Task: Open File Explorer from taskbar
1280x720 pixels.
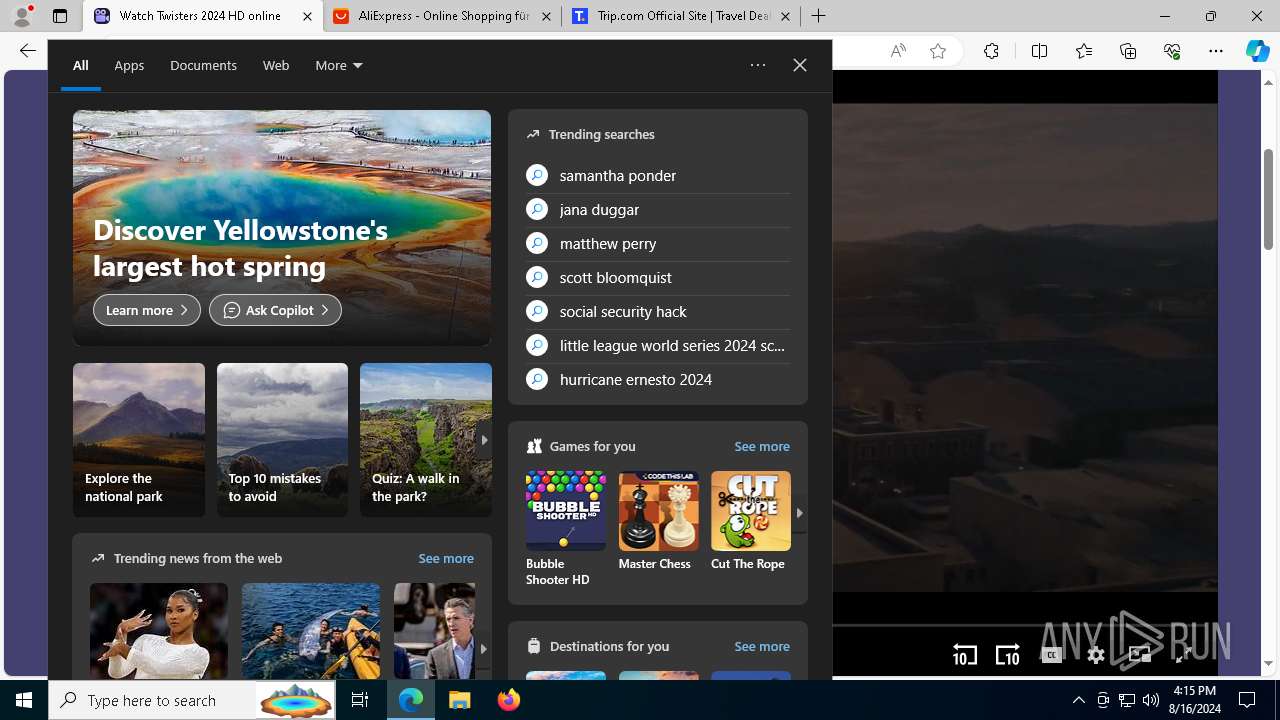Action: point(459,700)
